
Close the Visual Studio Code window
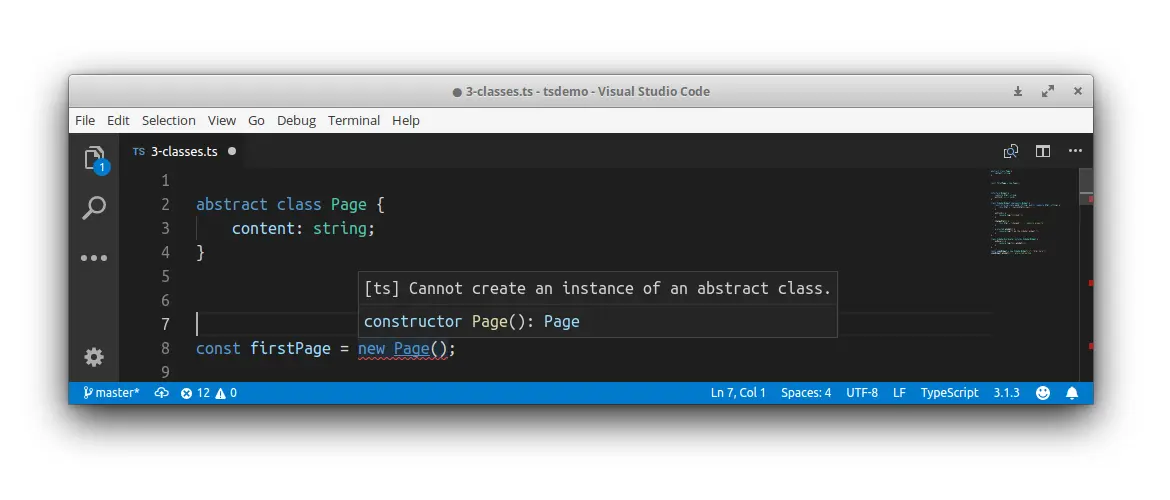pos(1077,91)
